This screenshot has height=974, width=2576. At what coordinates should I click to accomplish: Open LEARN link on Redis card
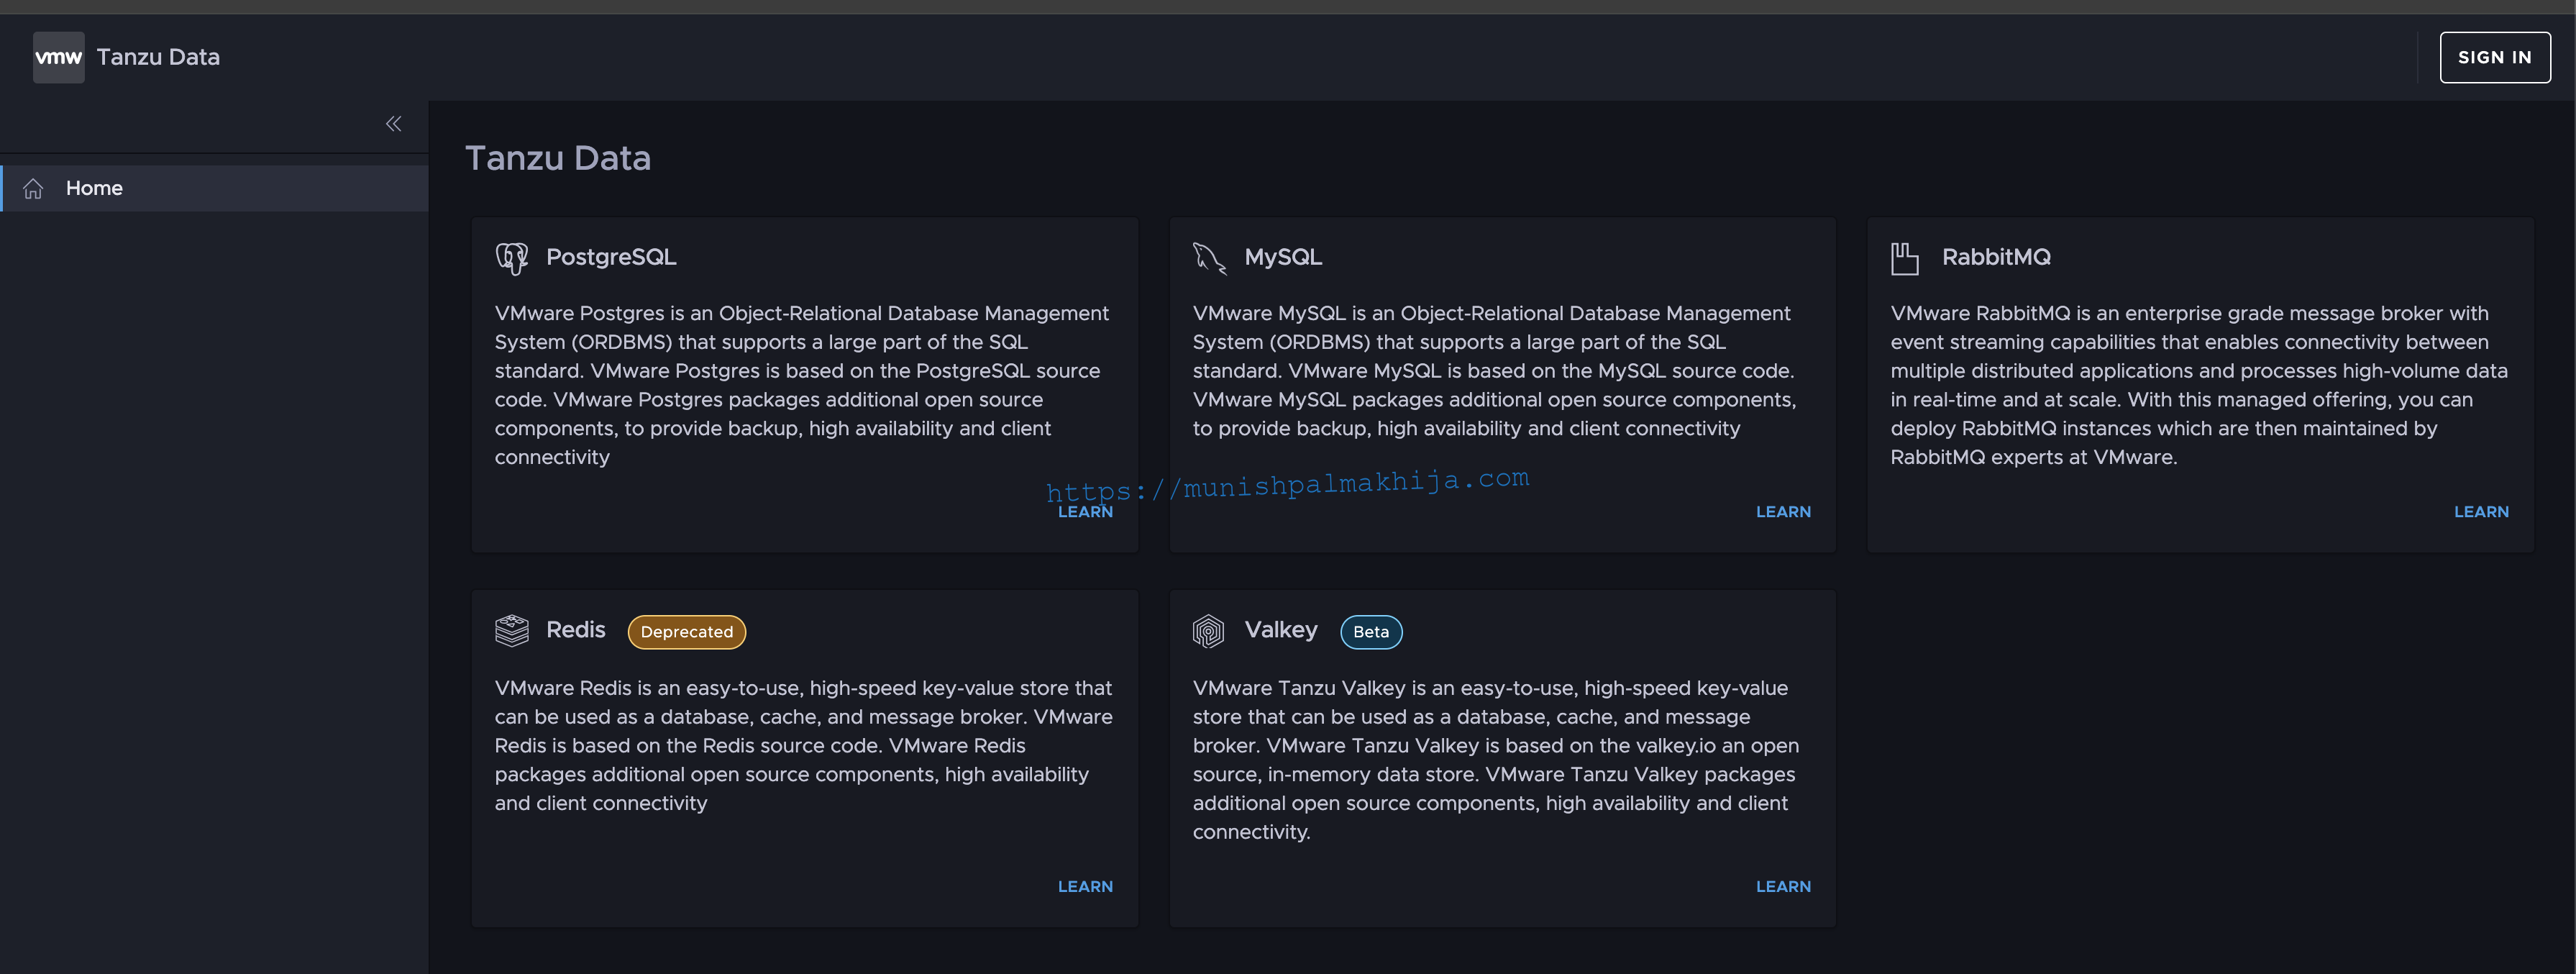tap(1085, 887)
